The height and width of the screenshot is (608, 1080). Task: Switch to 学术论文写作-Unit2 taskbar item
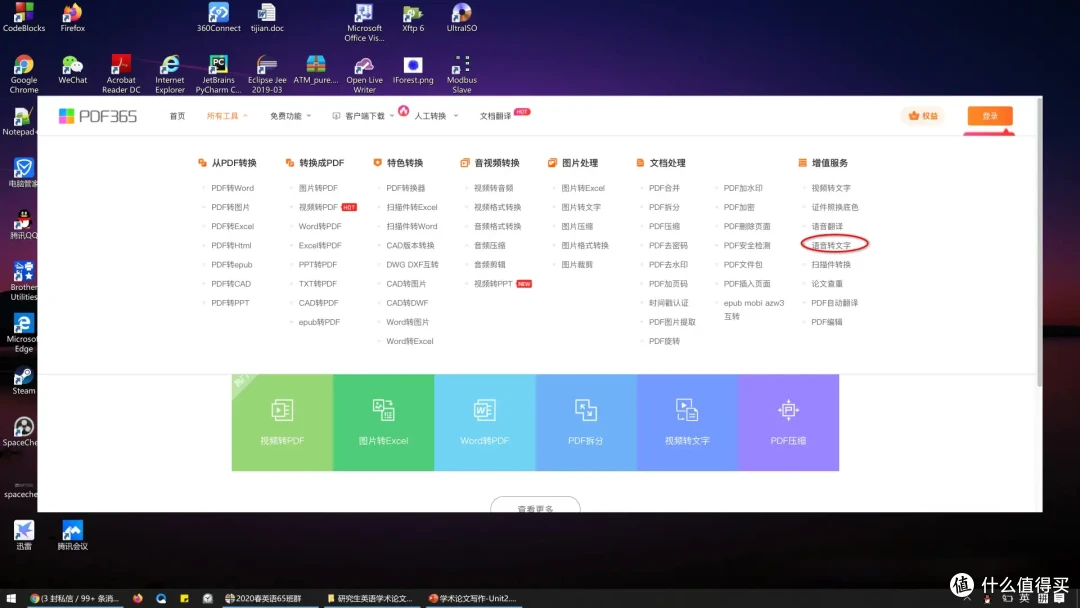coord(472,598)
